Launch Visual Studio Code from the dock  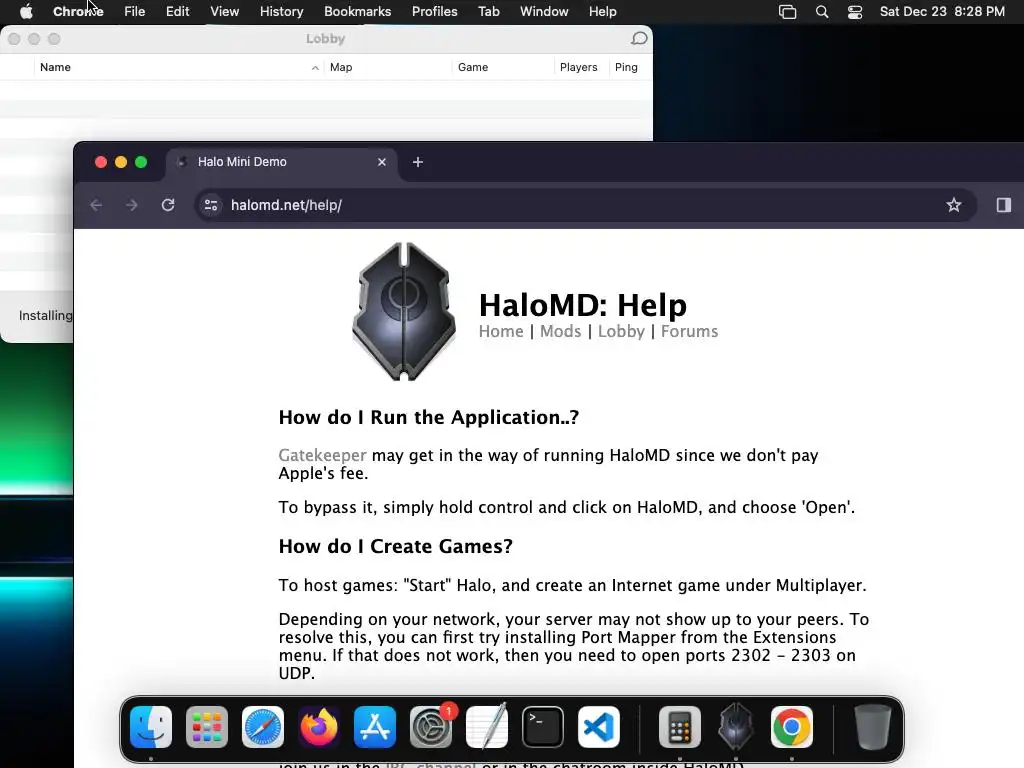pyautogui.click(x=599, y=727)
